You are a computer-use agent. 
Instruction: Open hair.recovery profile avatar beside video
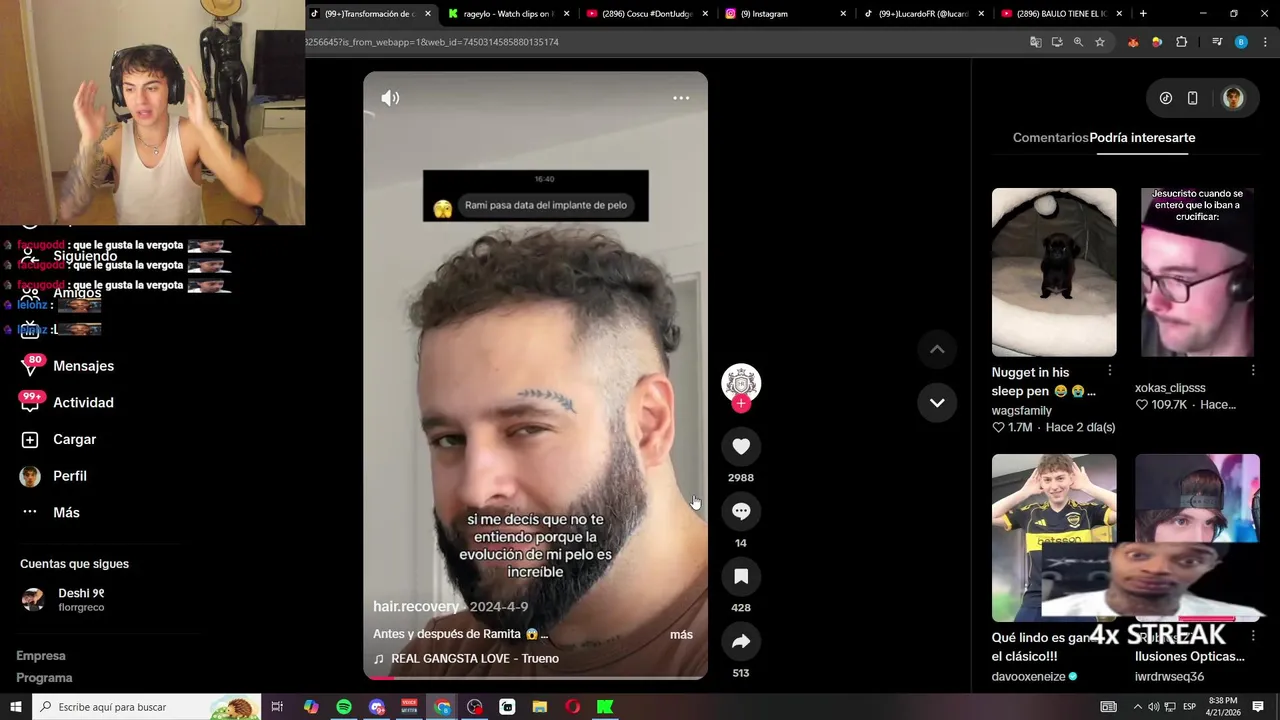pos(741,383)
